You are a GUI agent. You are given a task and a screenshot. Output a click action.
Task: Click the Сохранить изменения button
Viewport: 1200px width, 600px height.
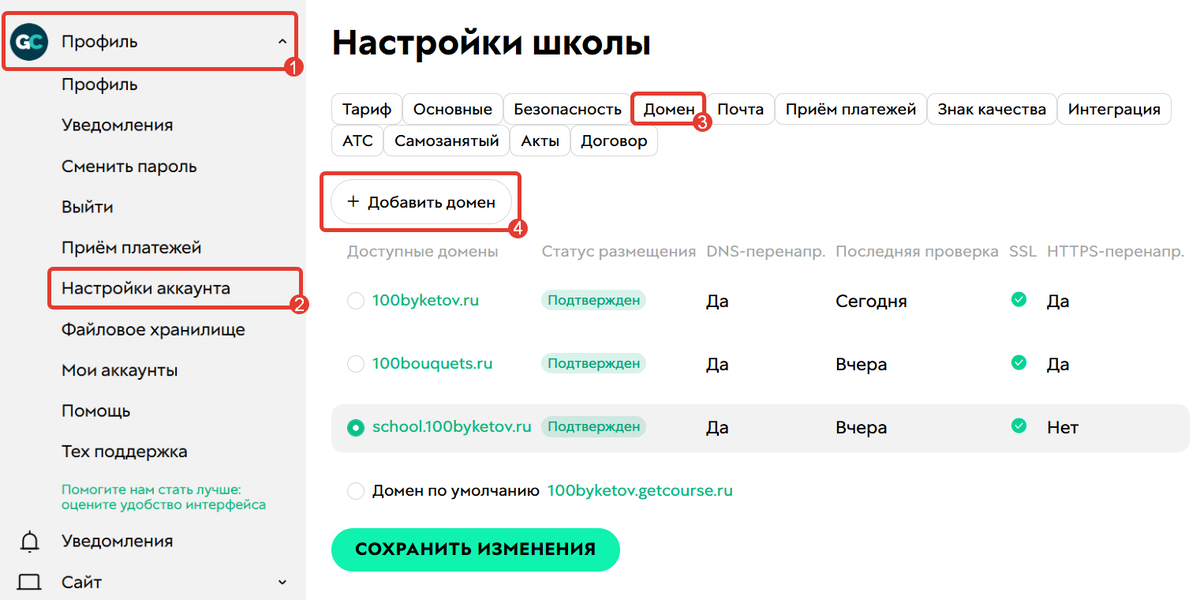(475, 549)
